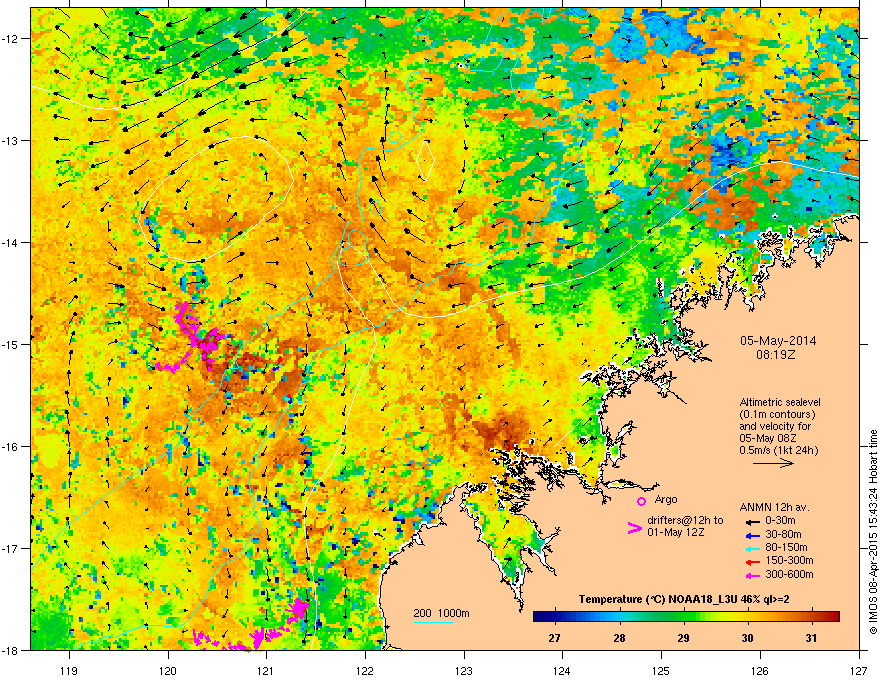The width and height of the screenshot is (880, 680).
Task: Click the green 29°C region of the colorbar
Action: (x=683, y=616)
